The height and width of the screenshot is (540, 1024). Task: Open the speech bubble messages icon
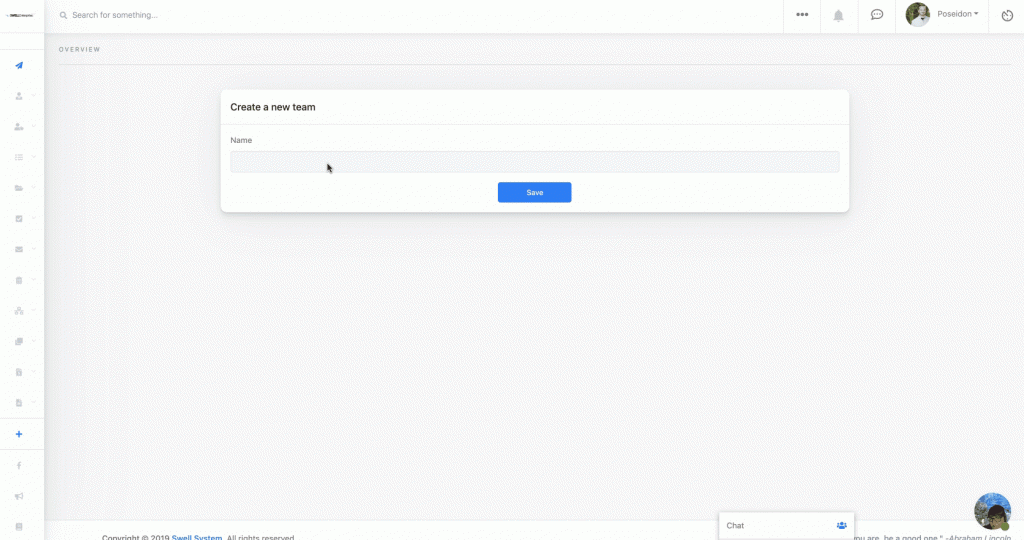(877, 14)
